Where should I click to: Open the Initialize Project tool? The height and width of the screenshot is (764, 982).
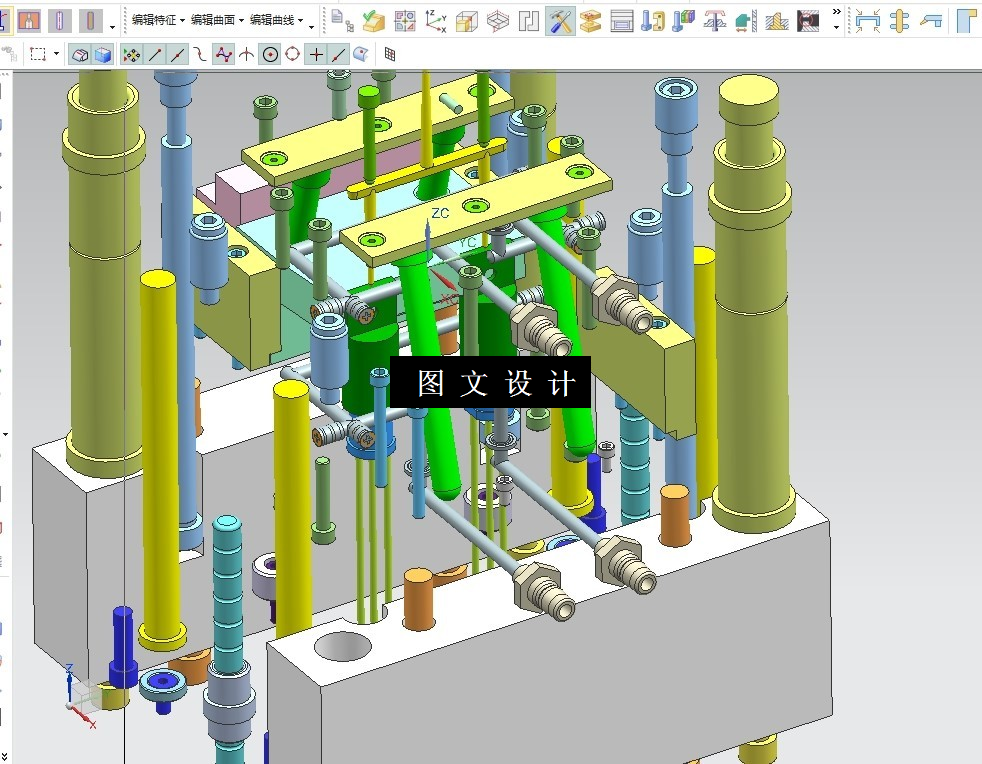[x=343, y=21]
